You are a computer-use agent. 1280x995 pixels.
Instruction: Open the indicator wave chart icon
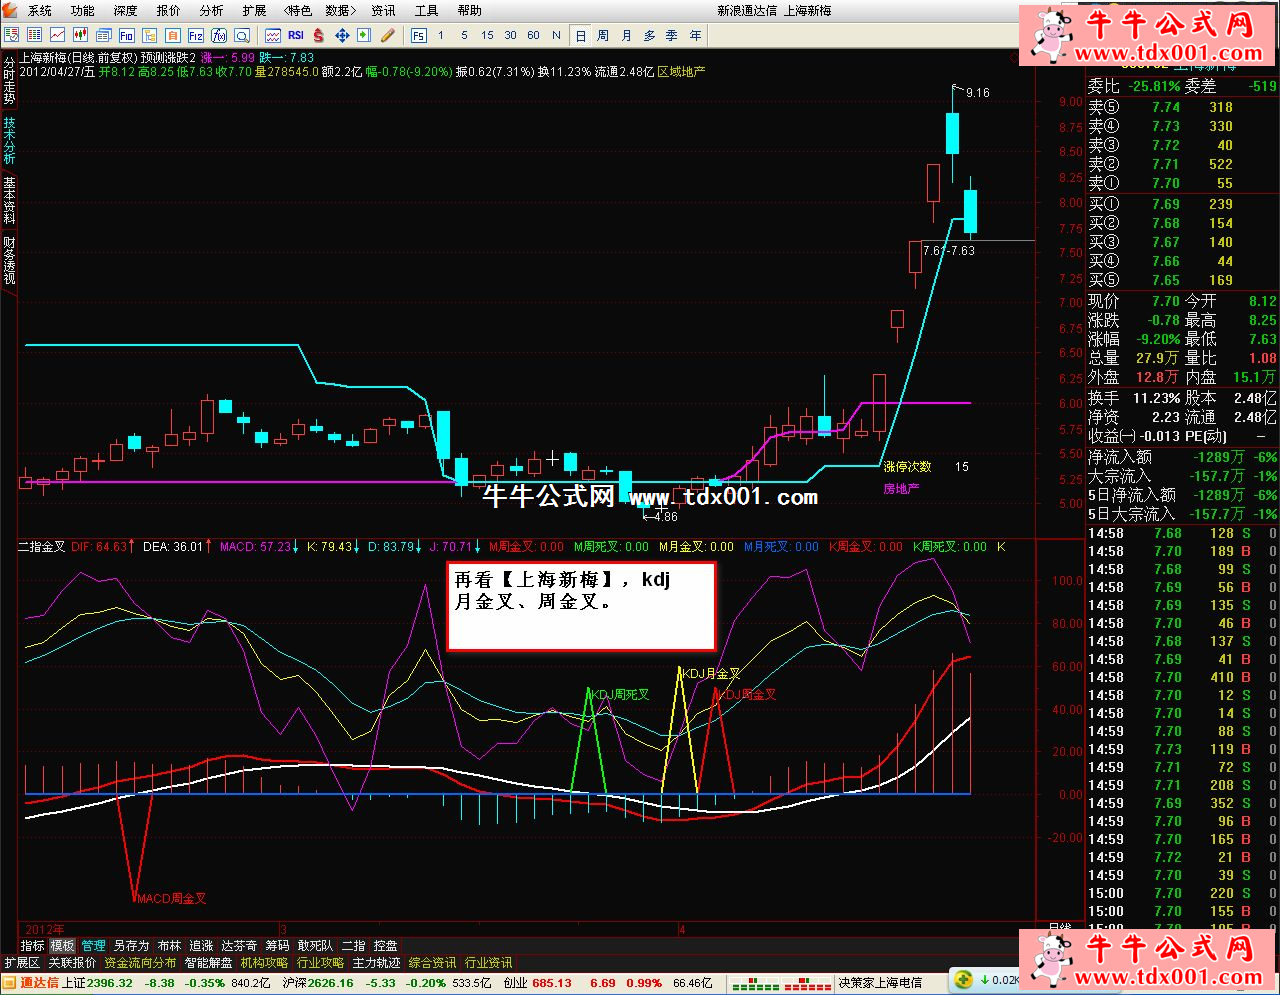[x=273, y=35]
